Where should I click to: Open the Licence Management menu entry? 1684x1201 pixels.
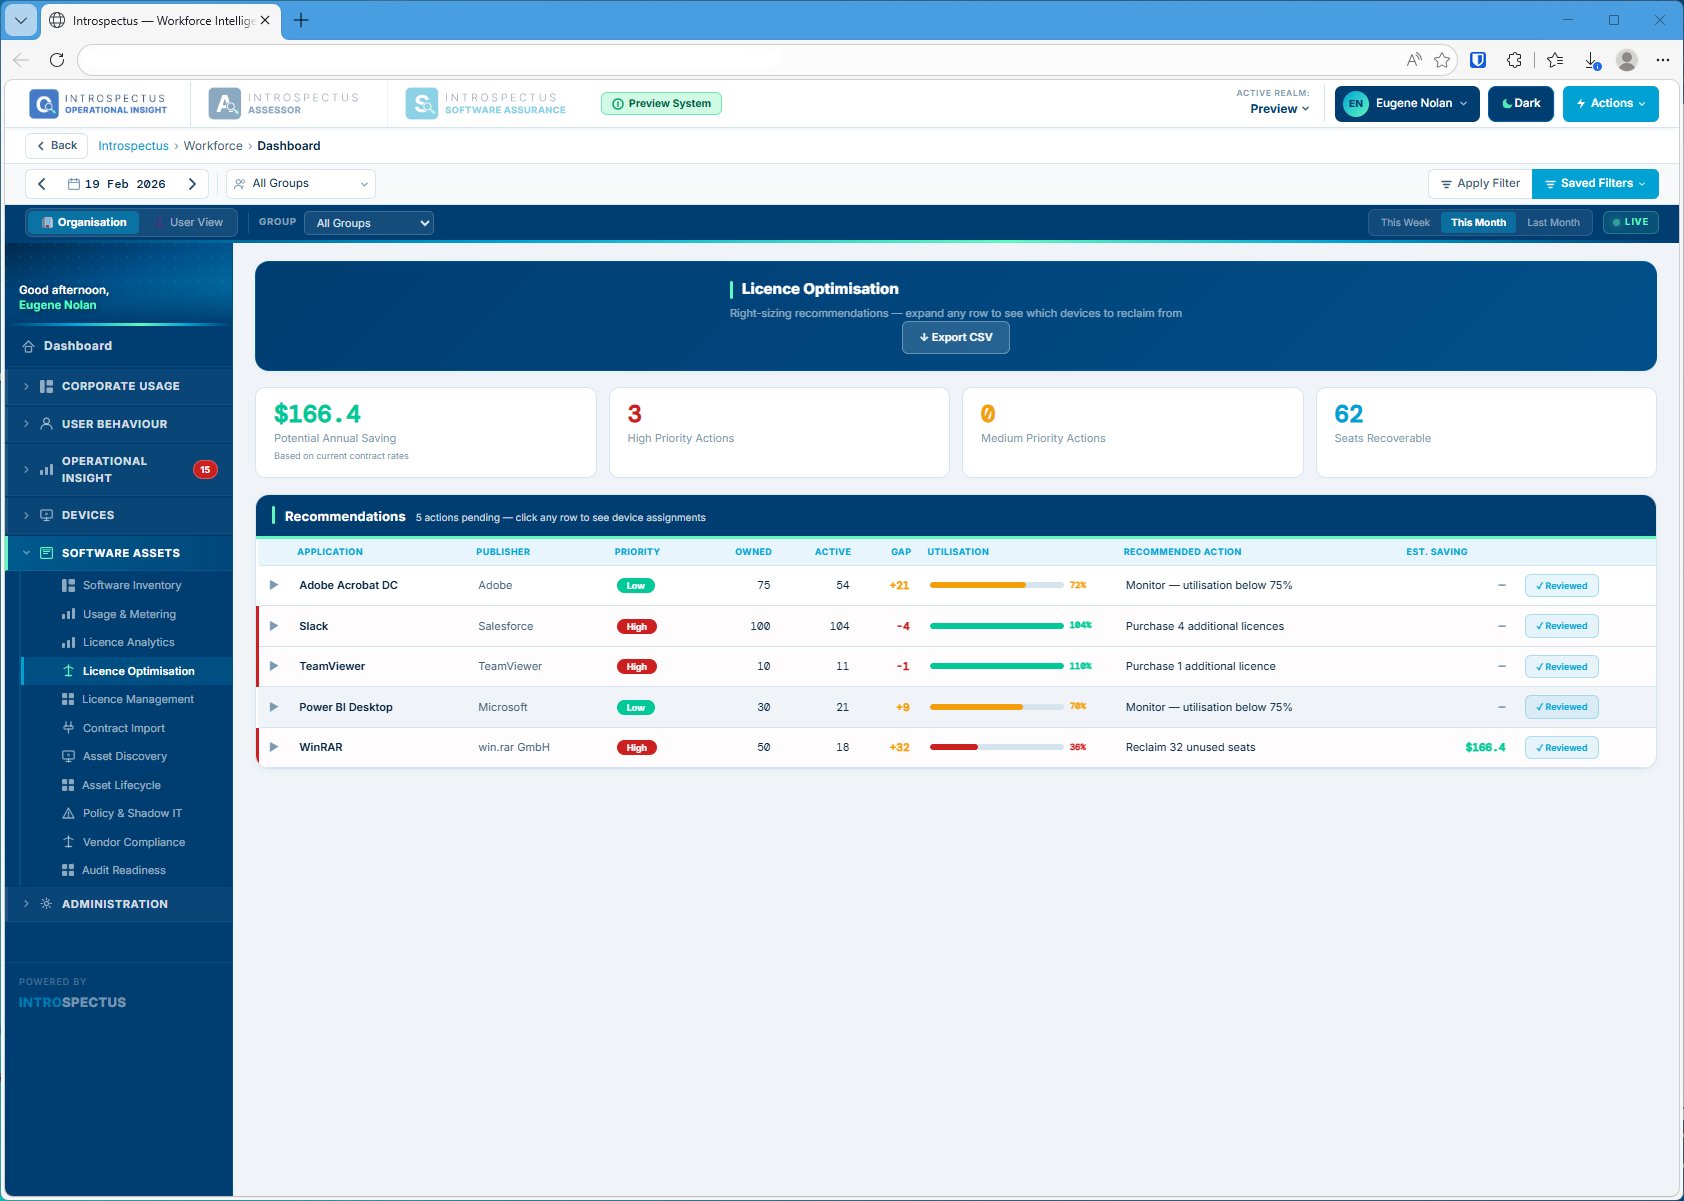(x=138, y=699)
